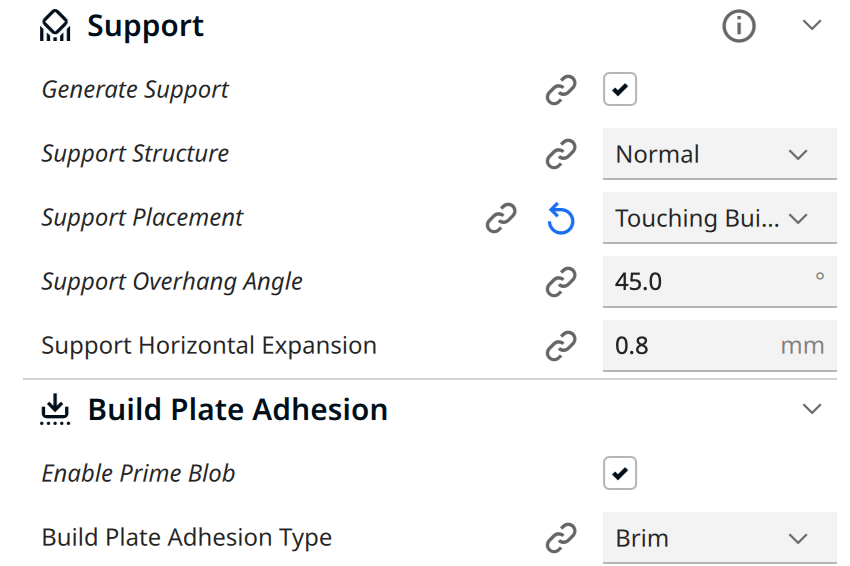Click the Support Overhang Angle field
Viewport: 850px width, 566px height.
[705, 283]
